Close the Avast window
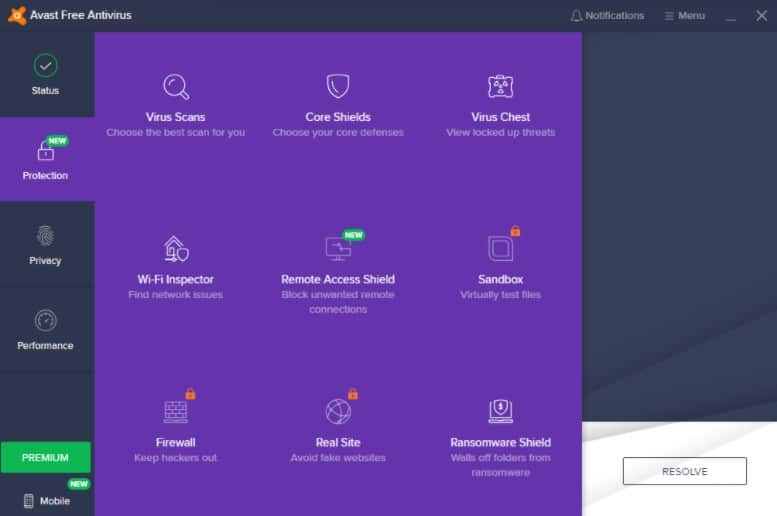Screen dimensions: 777x516 tap(762, 16)
